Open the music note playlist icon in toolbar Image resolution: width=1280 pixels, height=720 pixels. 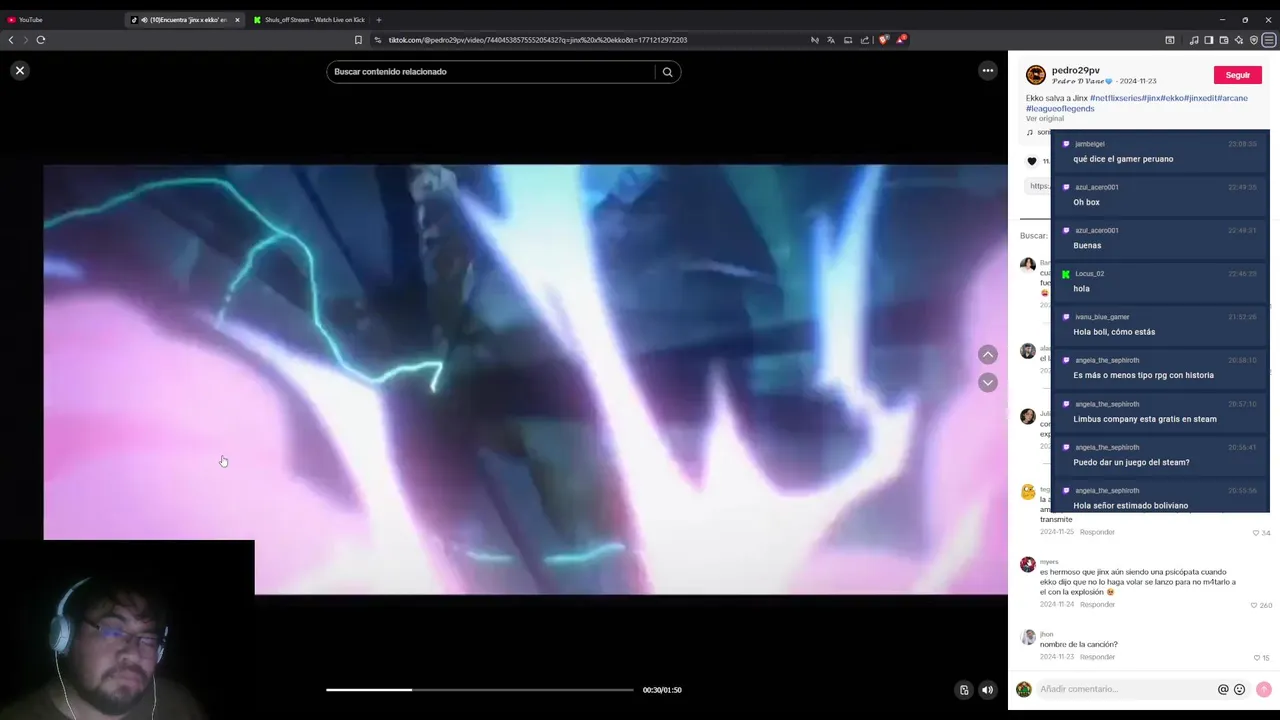(1194, 40)
